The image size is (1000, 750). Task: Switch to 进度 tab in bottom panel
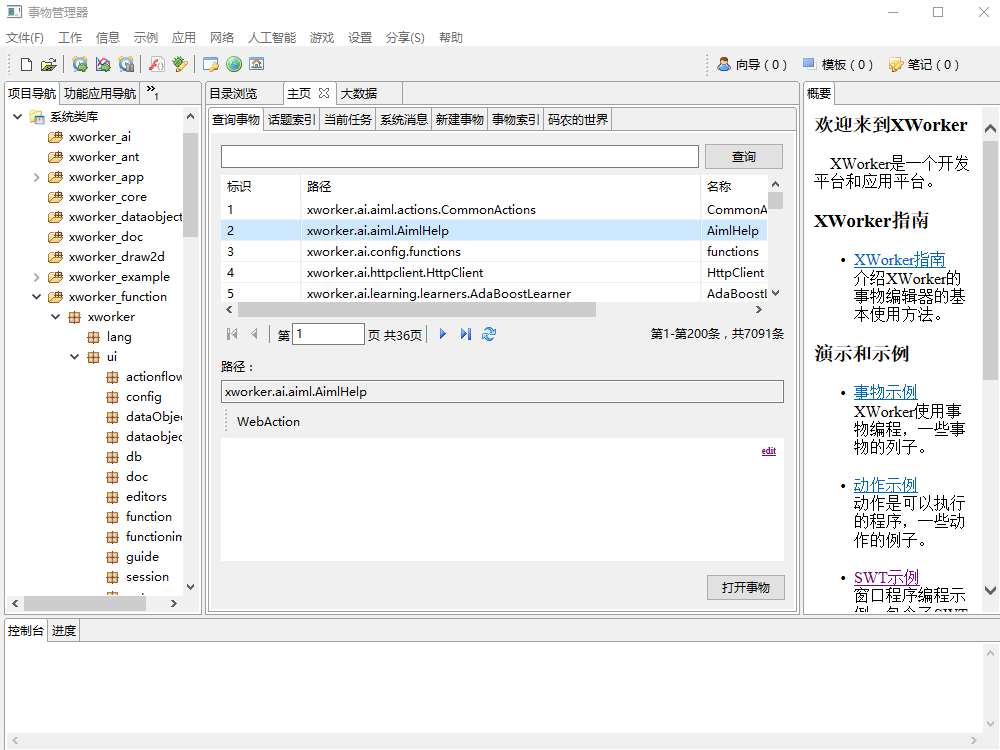(x=64, y=631)
